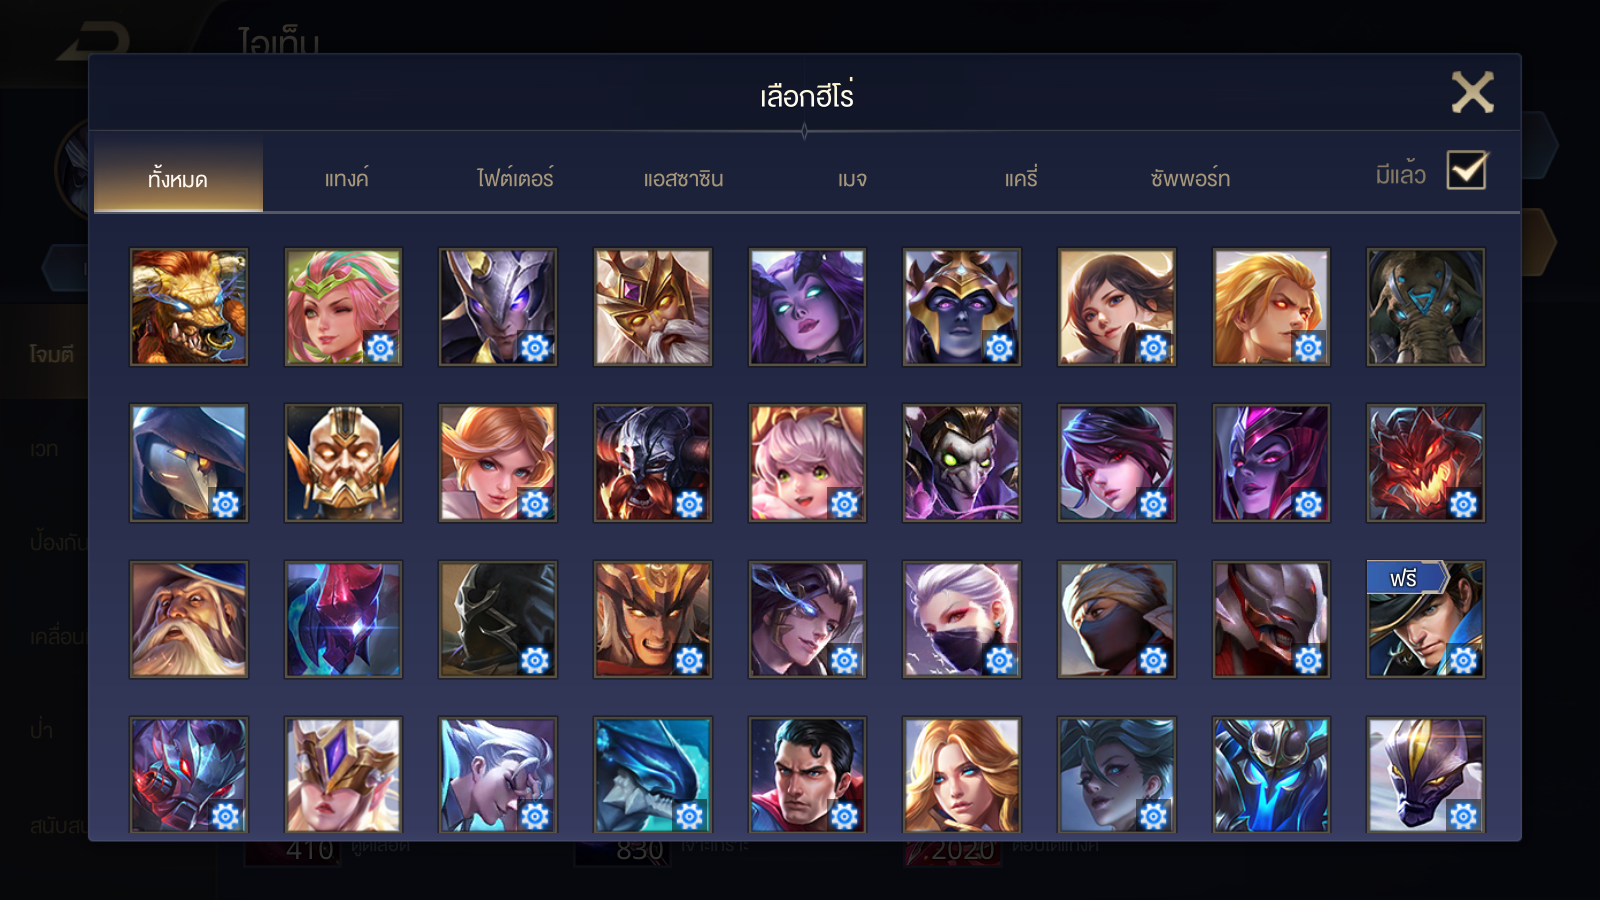
Task: Switch to the แทงค์ tab
Action: (x=346, y=178)
